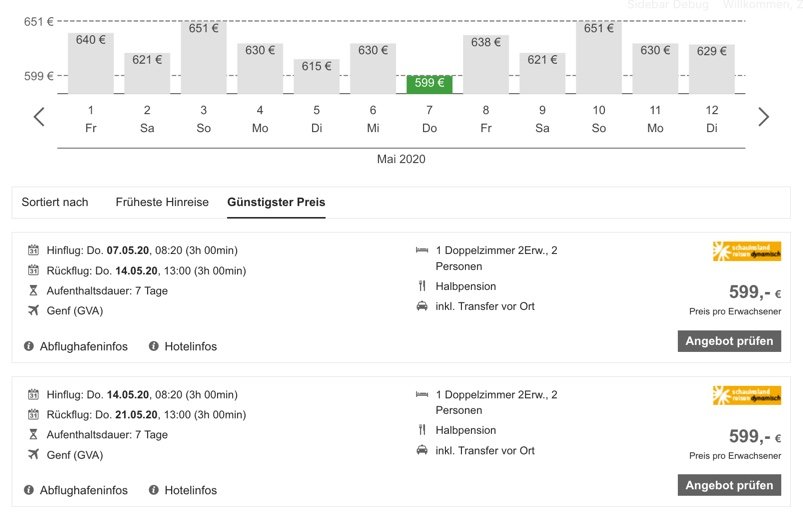Choose the 651 € bar on Sunday 3
The image size is (803, 514).
click(x=203, y=57)
